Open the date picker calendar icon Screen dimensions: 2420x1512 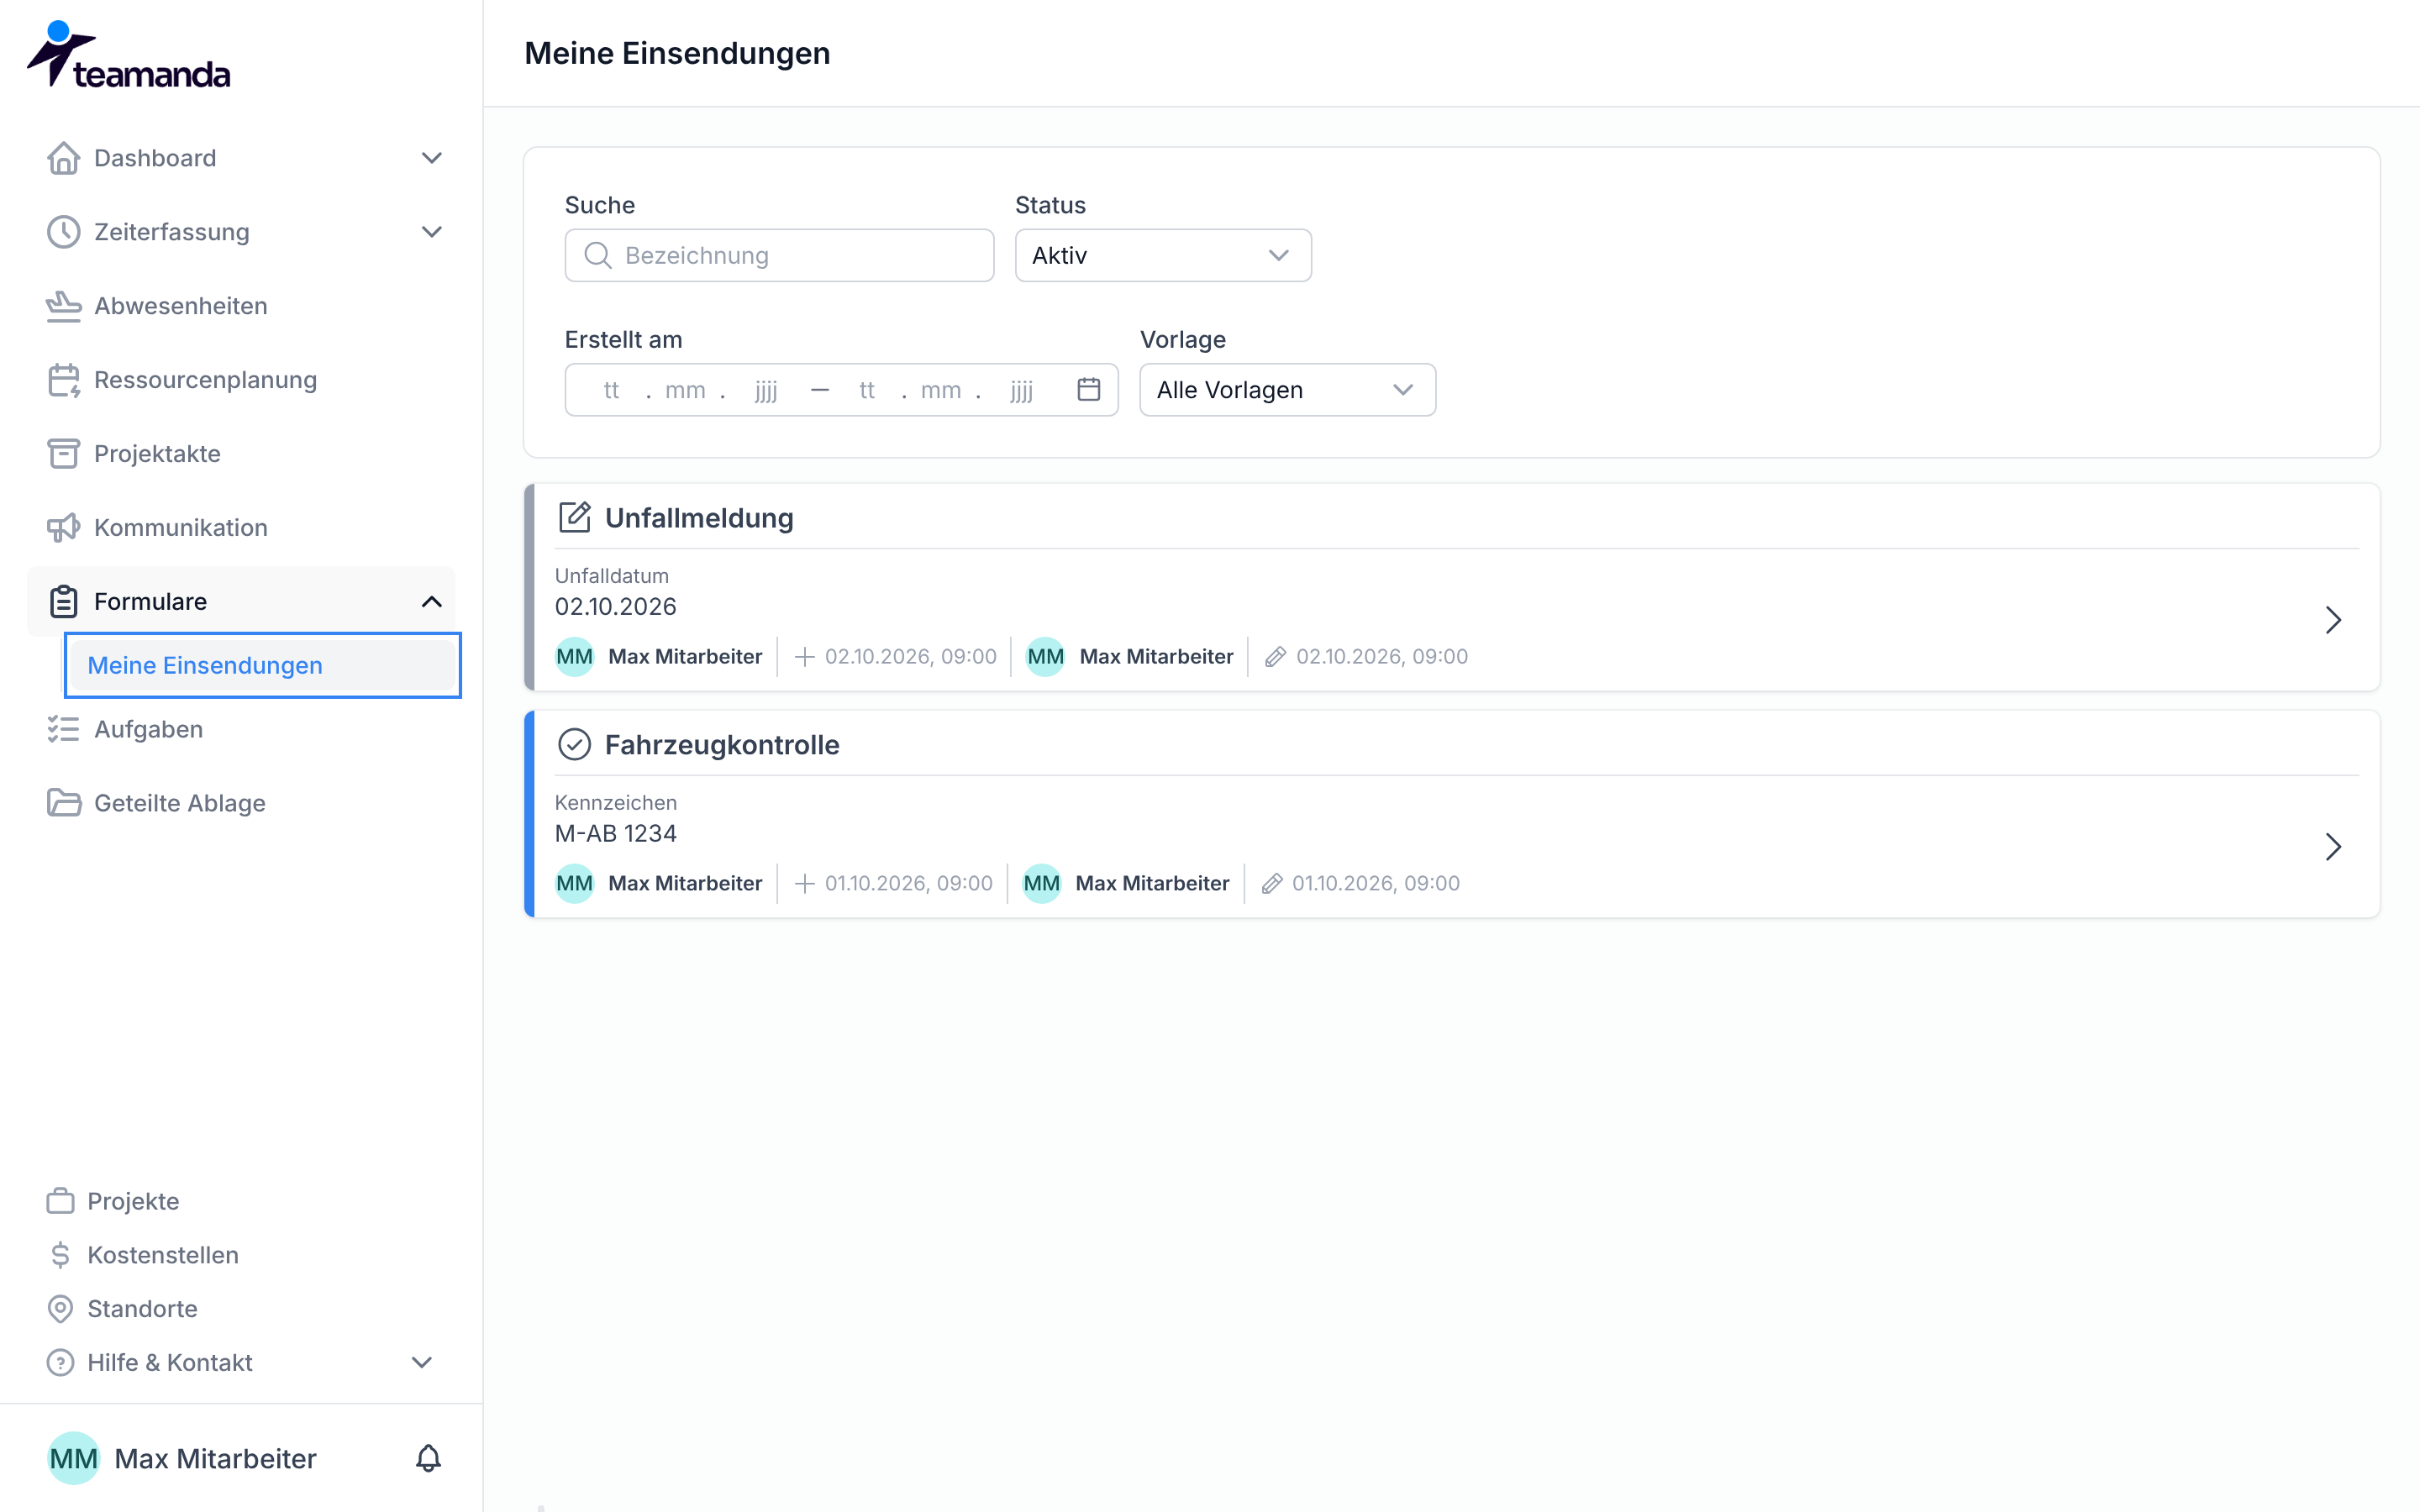tap(1089, 389)
